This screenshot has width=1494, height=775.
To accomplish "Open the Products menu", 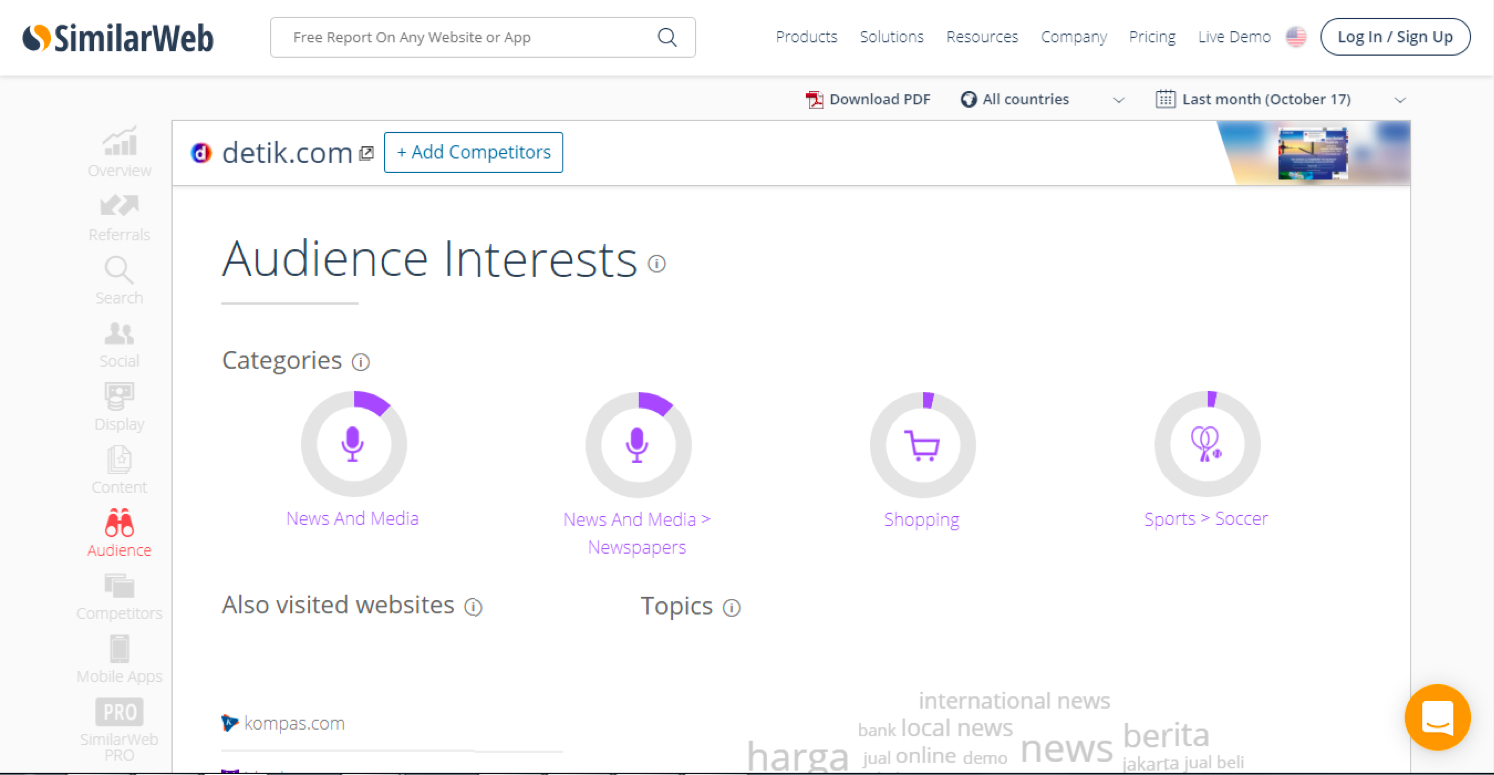I will click(806, 37).
